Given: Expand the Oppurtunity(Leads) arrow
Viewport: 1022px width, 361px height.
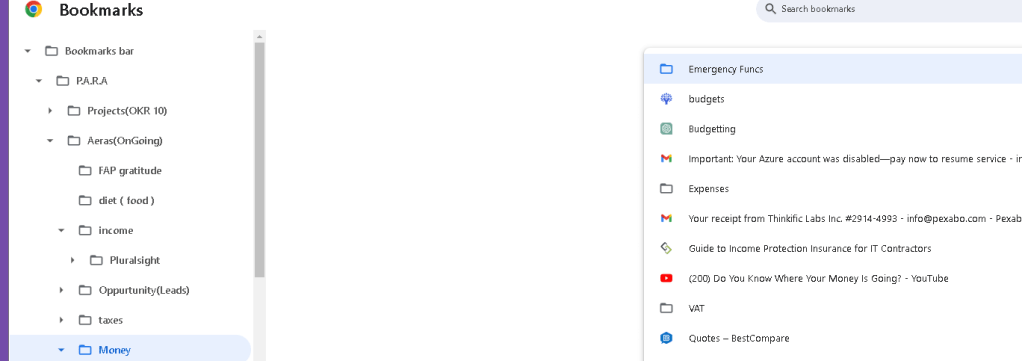Looking at the screenshot, I should pos(61,290).
